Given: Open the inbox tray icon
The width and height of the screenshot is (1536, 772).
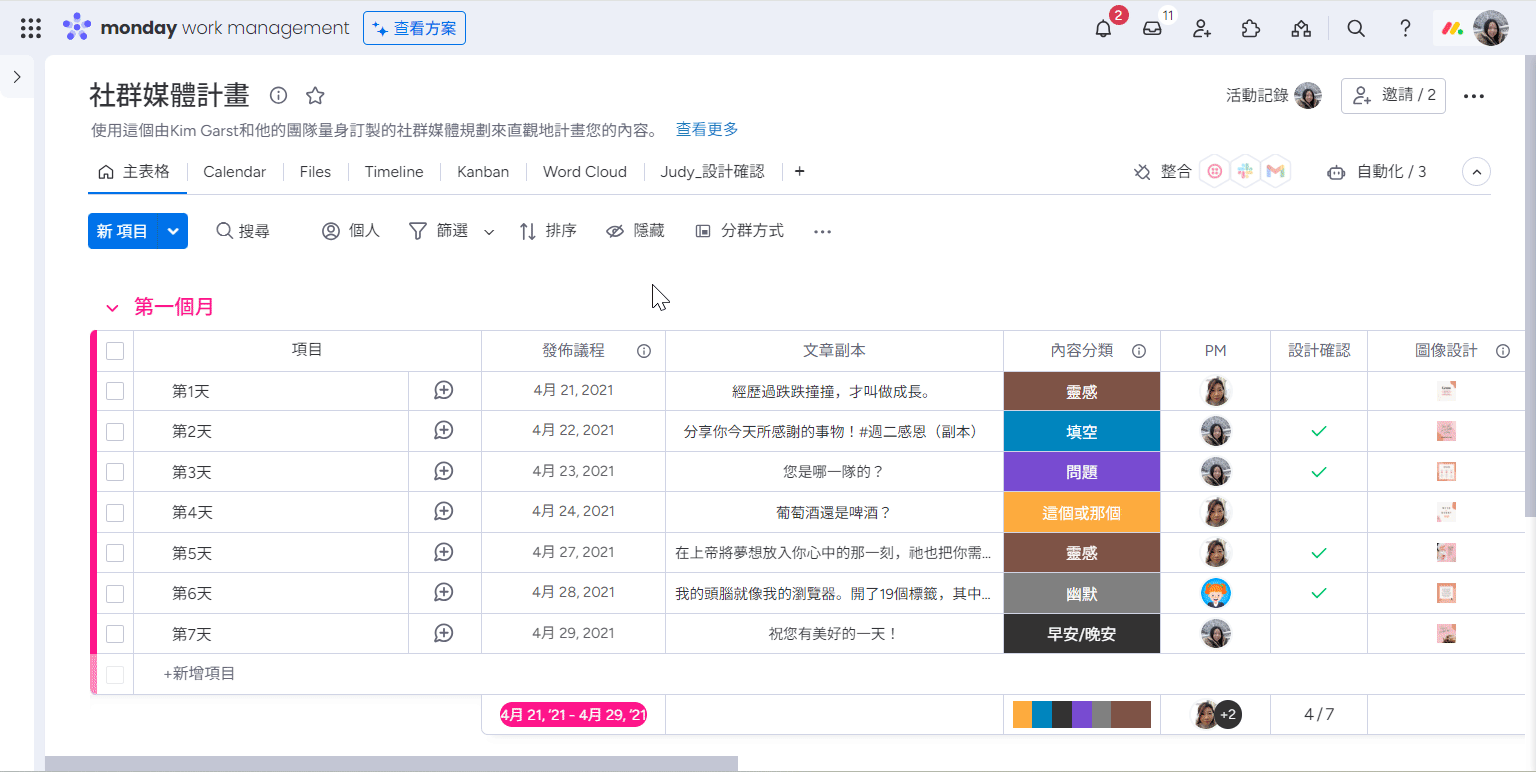Looking at the screenshot, I should point(1153,29).
